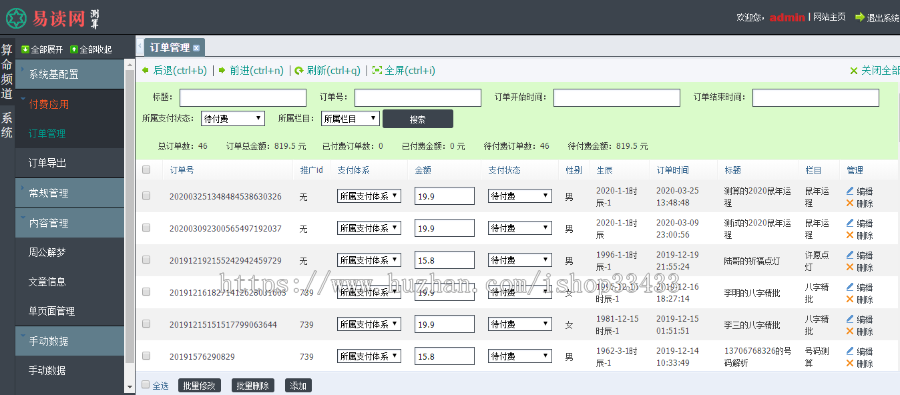Check the box for order 20200309230056
Image resolution: width=900 pixels, height=395 pixels.
click(146, 228)
